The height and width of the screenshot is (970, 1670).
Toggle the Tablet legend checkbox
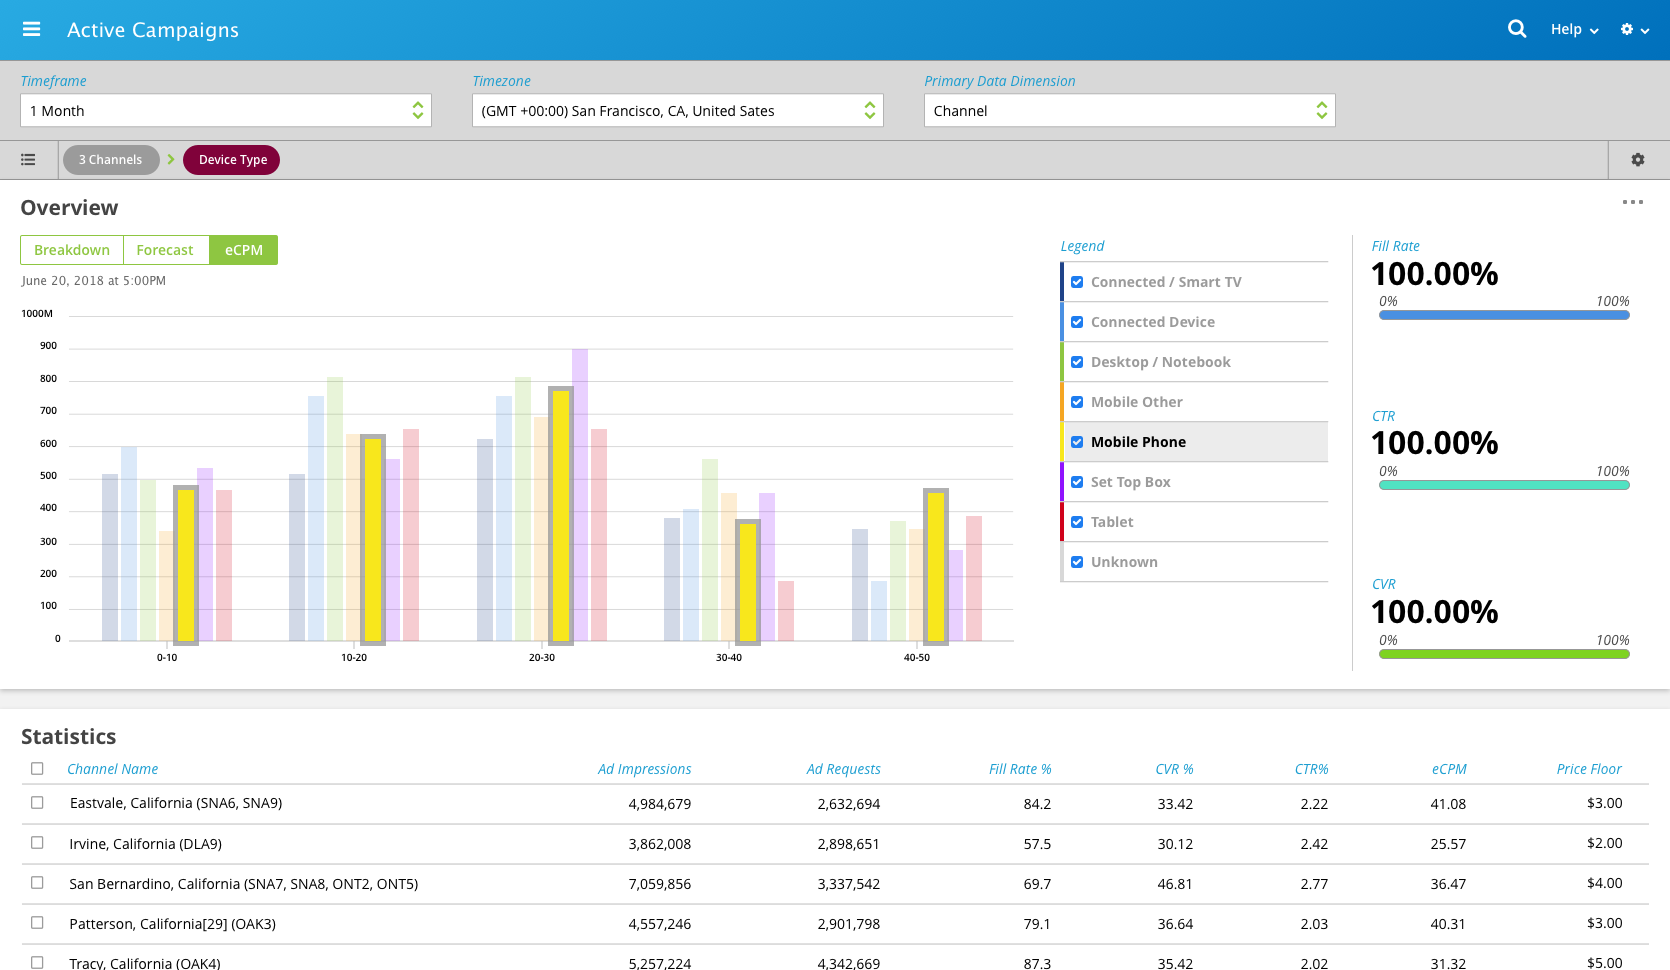[1077, 522]
